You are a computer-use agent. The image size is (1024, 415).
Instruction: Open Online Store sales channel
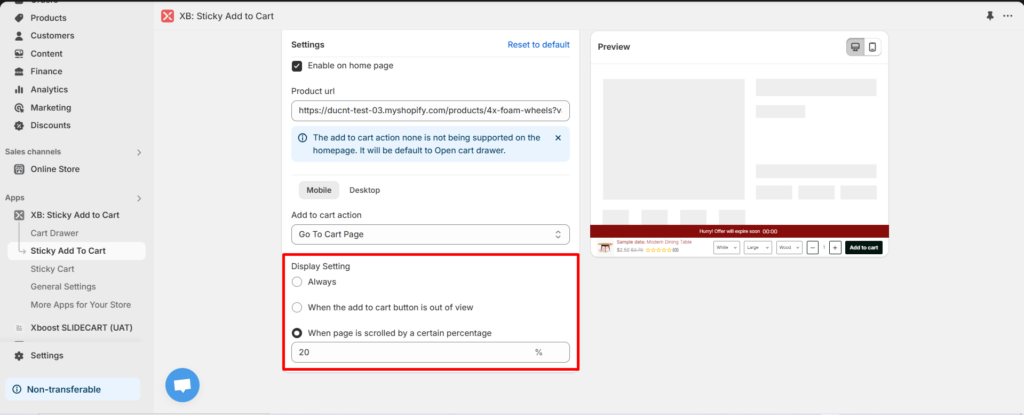(55, 169)
